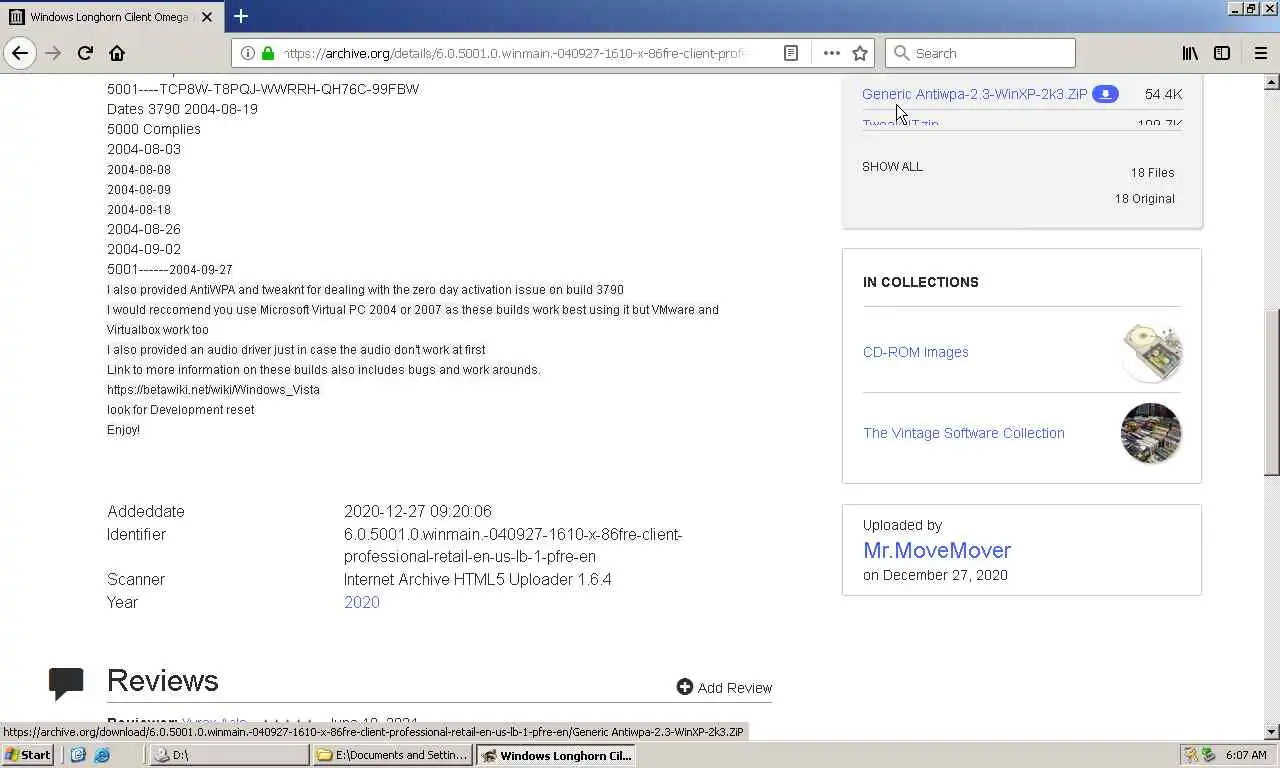This screenshot has height=768, width=1280.
Task: Click the Addeddate value 2020-12-27 09:20:06
Action: [x=417, y=511]
